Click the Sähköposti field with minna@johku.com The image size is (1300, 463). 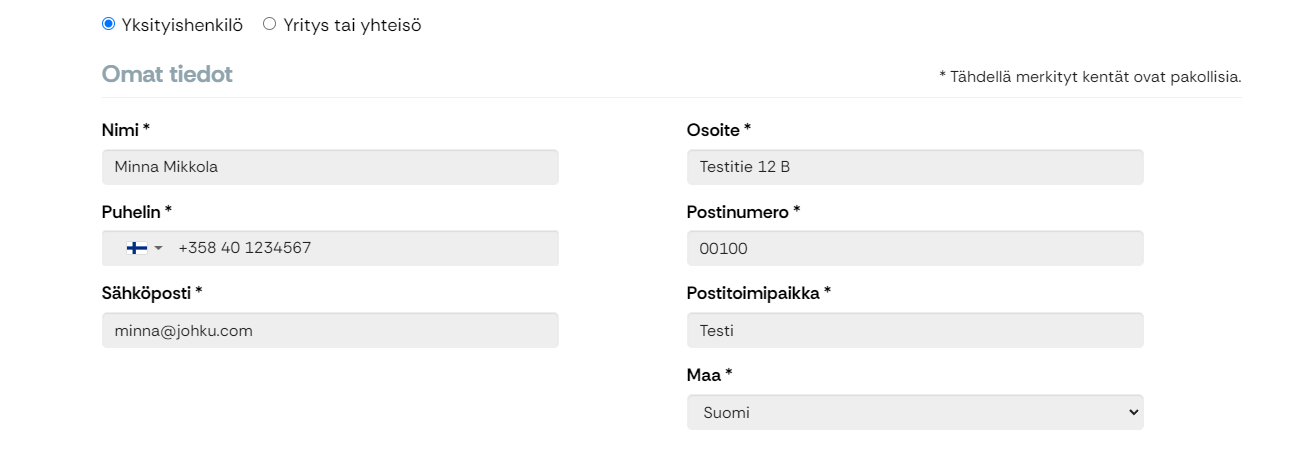[330, 330]
